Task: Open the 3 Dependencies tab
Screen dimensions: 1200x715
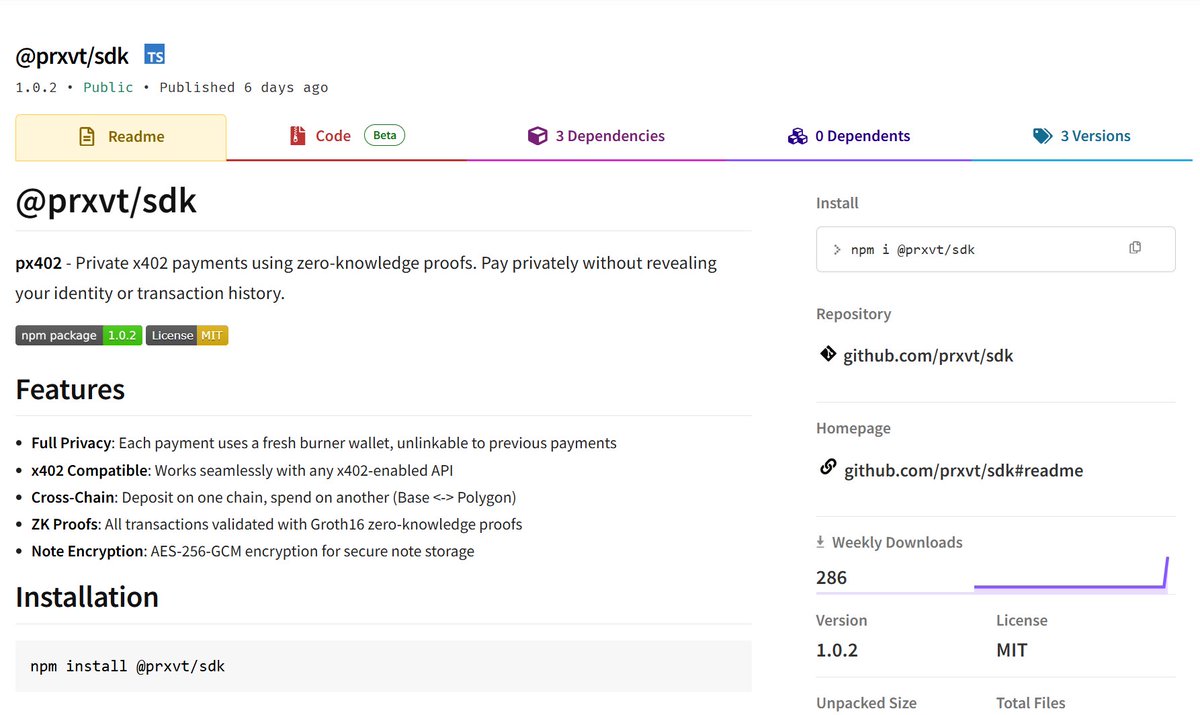Action: [596, 136]
